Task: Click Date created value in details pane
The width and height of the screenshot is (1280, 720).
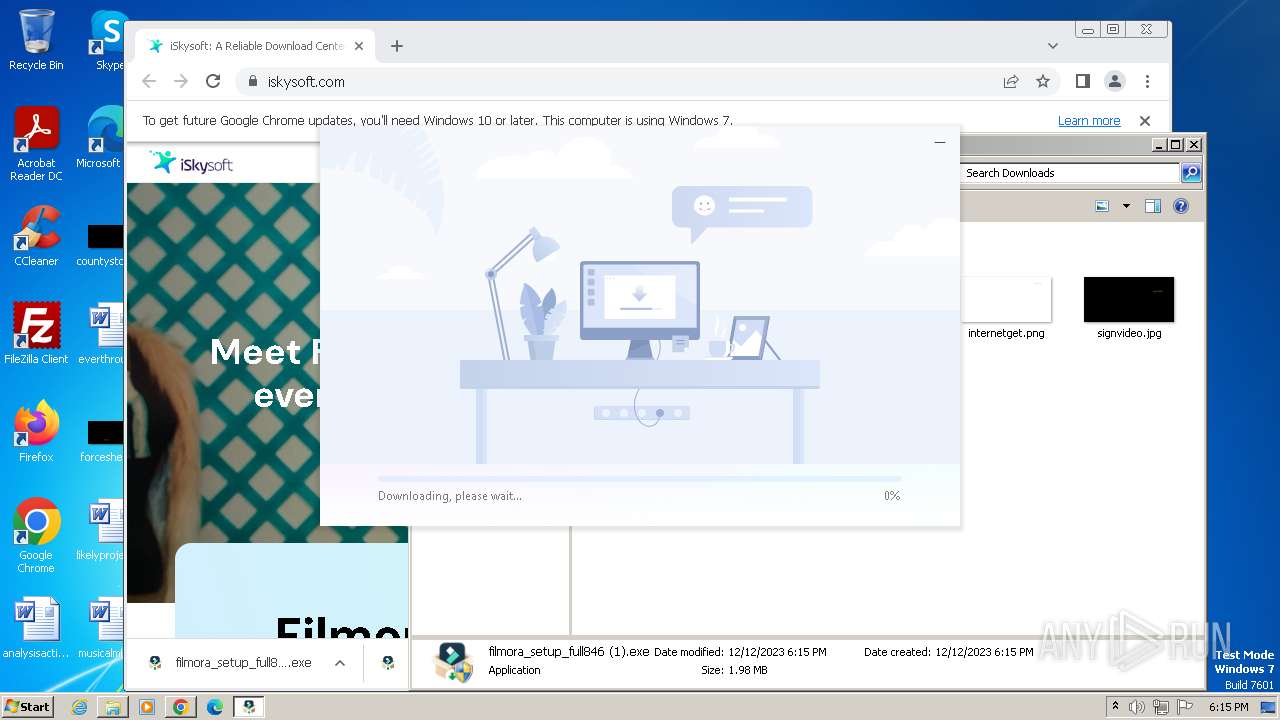Action: pyautogui.click(x=984, y=652)
